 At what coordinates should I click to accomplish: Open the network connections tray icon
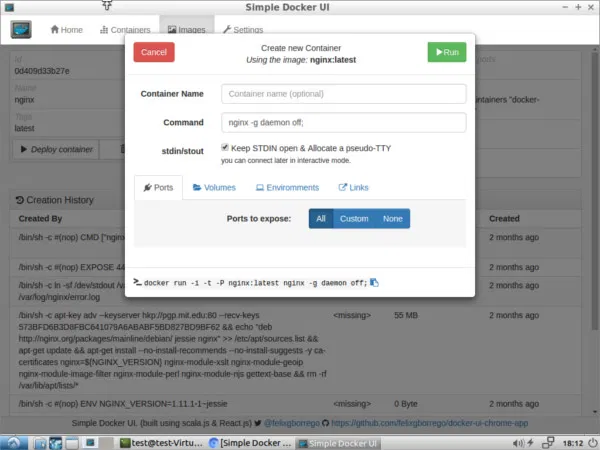pos(548,443)
